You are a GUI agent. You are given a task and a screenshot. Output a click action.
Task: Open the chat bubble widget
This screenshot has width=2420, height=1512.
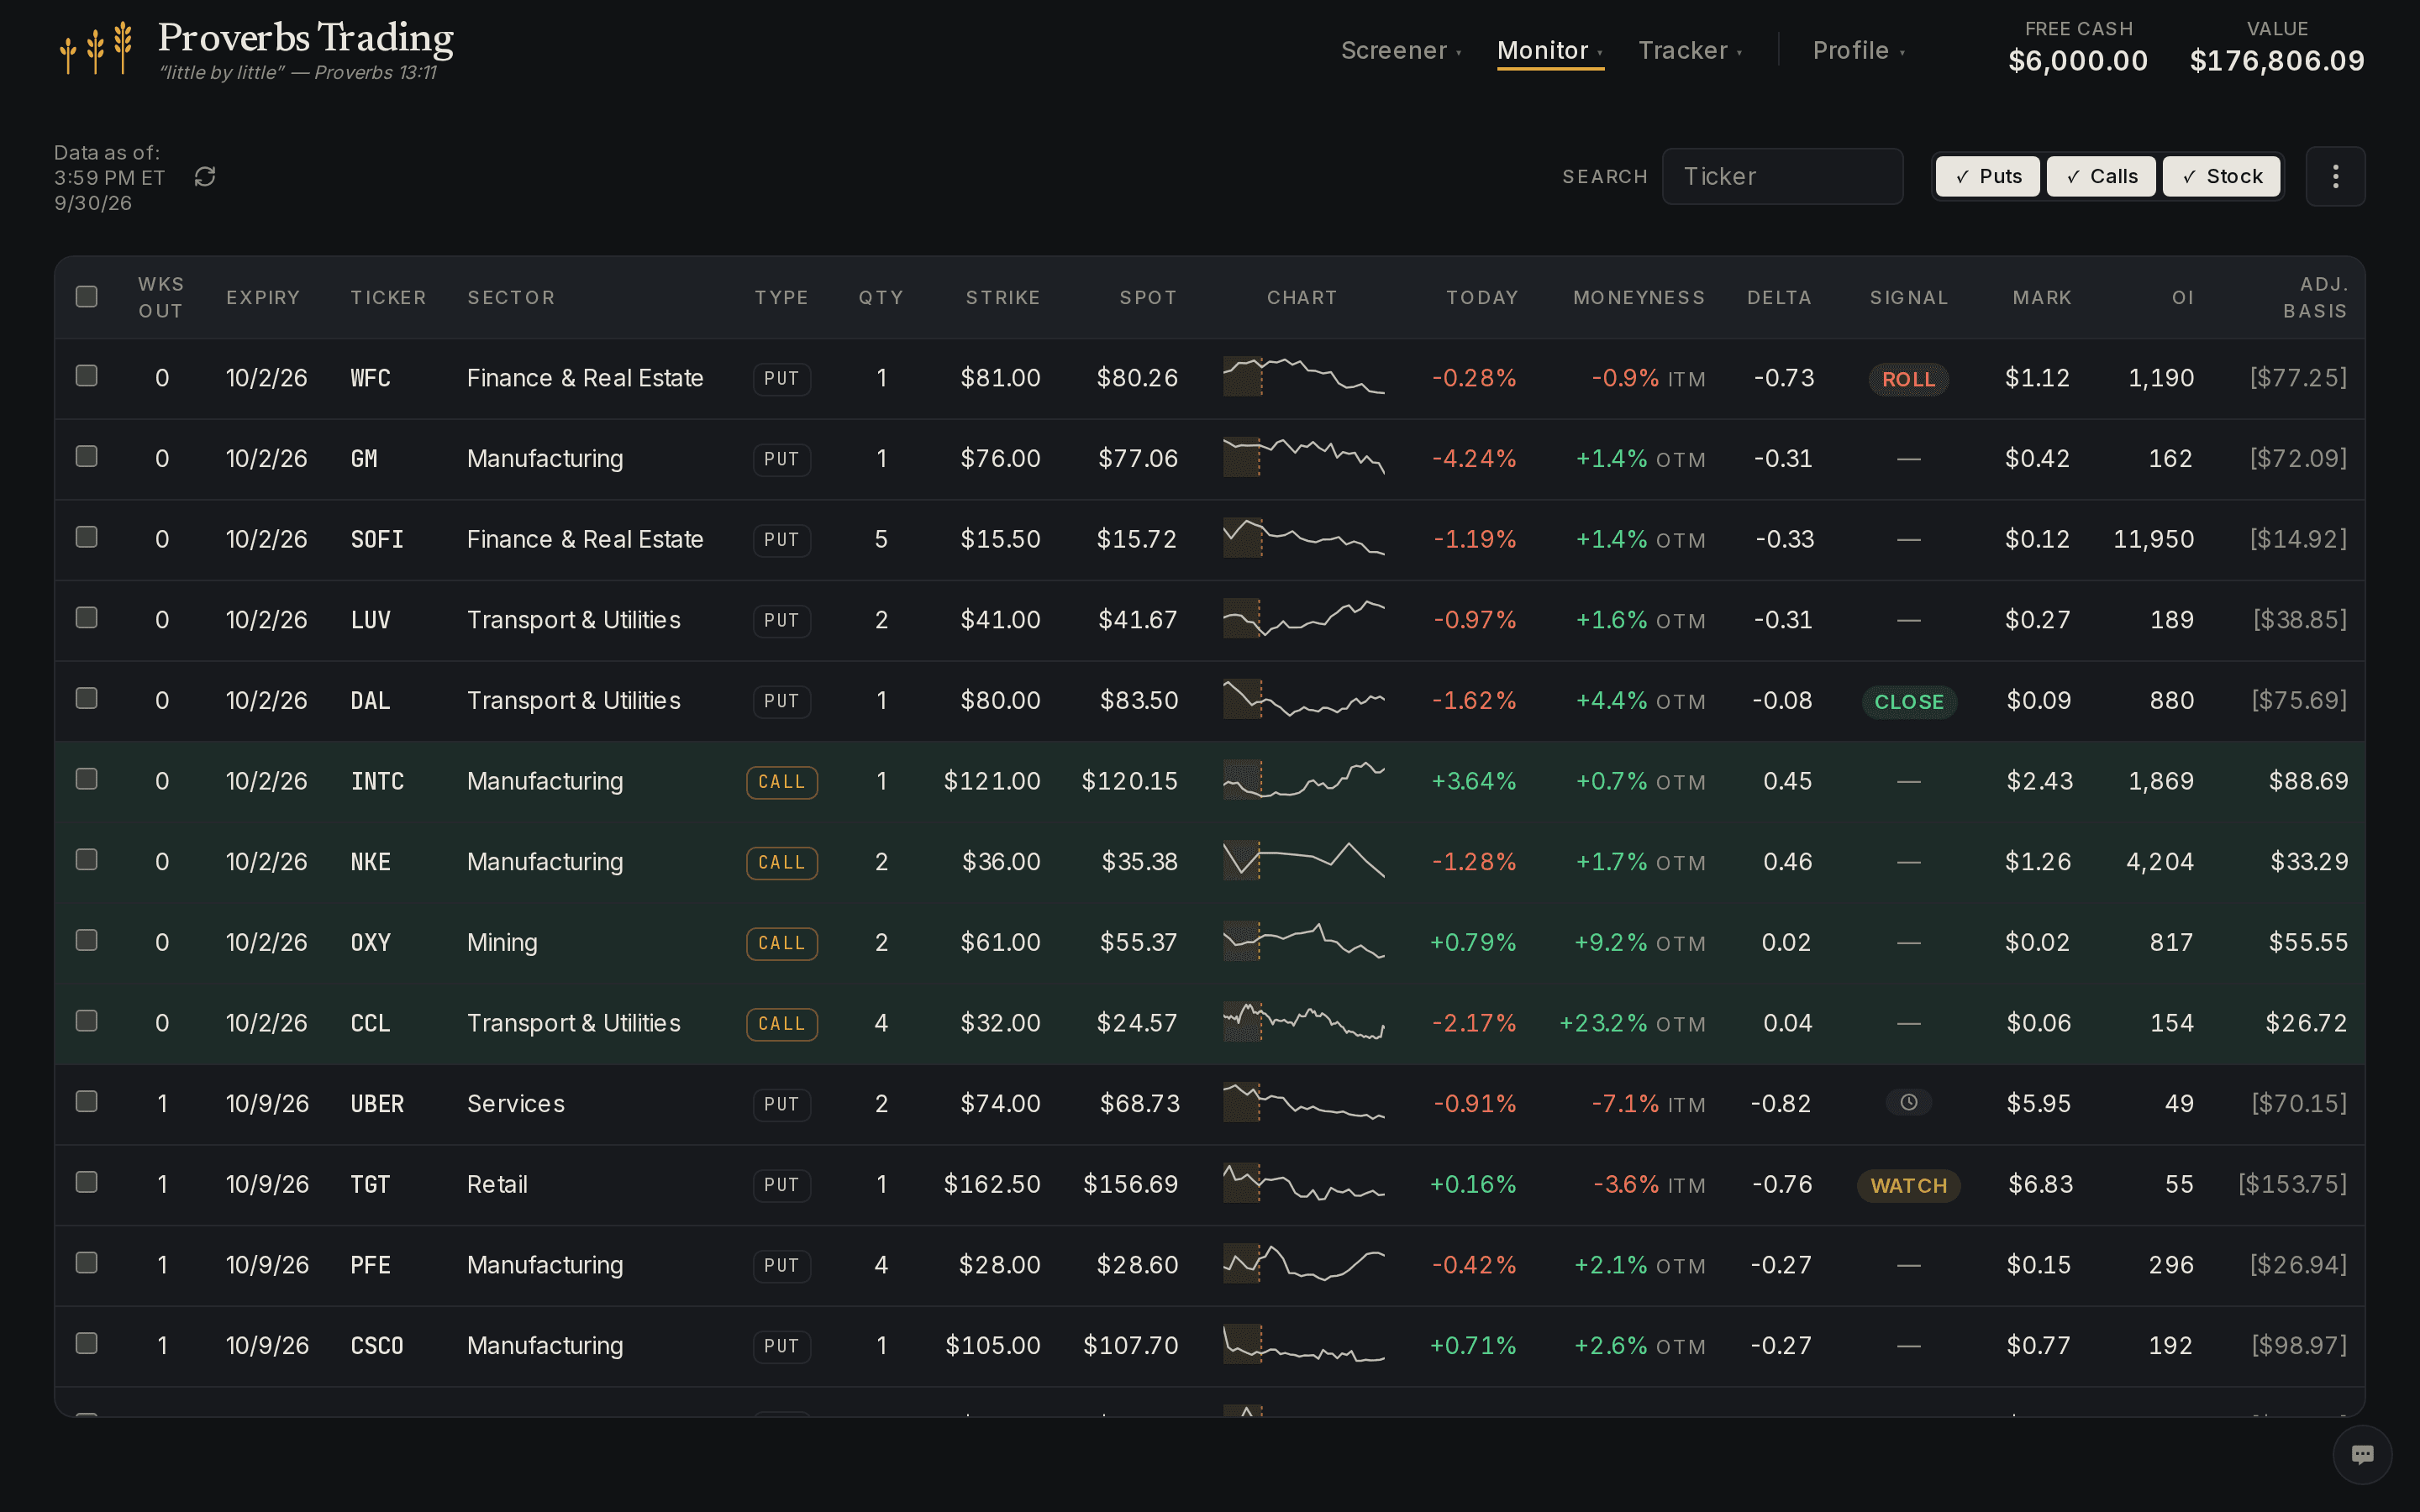point(2362,1454)
